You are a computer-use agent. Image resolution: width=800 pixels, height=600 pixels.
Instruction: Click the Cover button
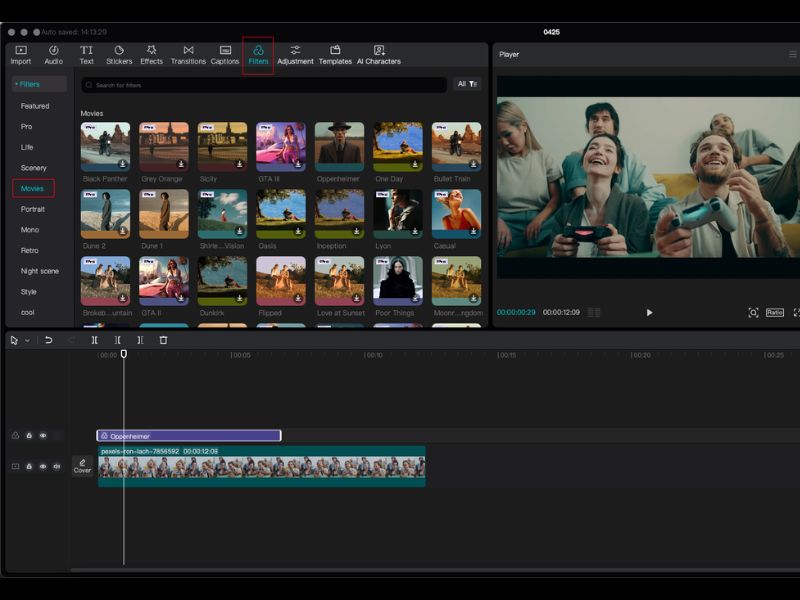coord(82,466)
